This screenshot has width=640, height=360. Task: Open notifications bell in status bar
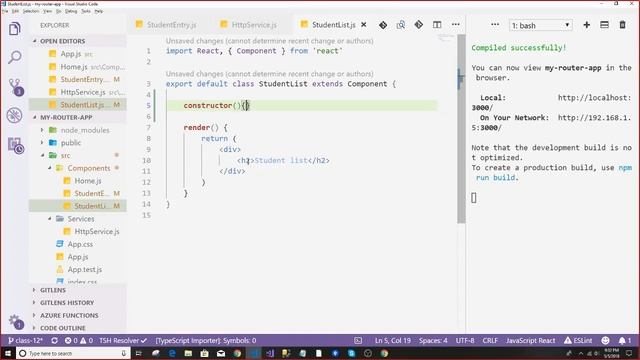(624, 340)
